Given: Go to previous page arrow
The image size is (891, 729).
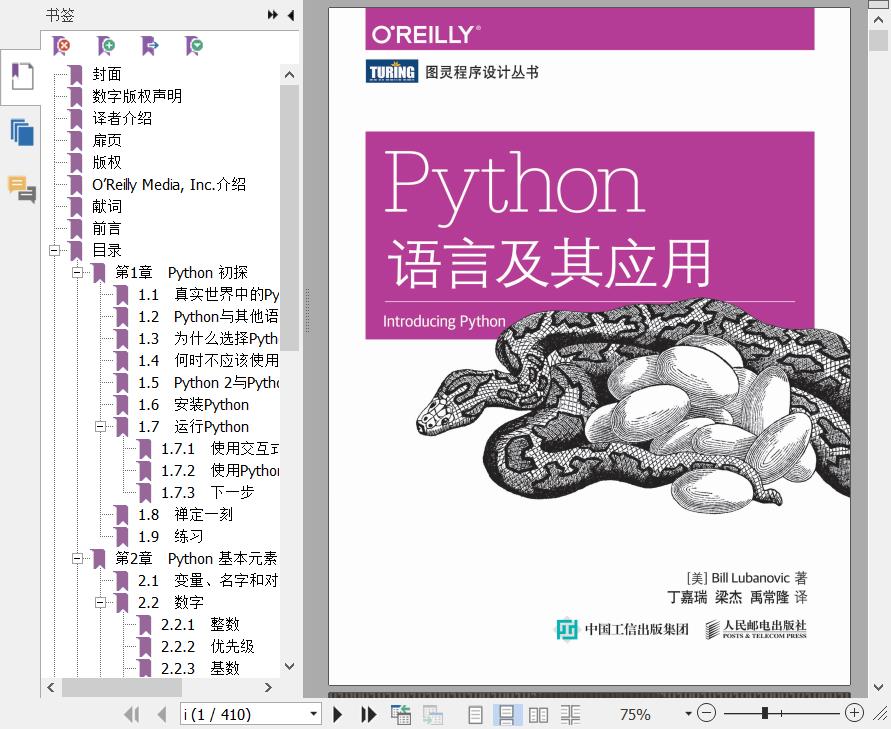Looking at the screenshot, I should pyautogui.click(x=162, y=714).
